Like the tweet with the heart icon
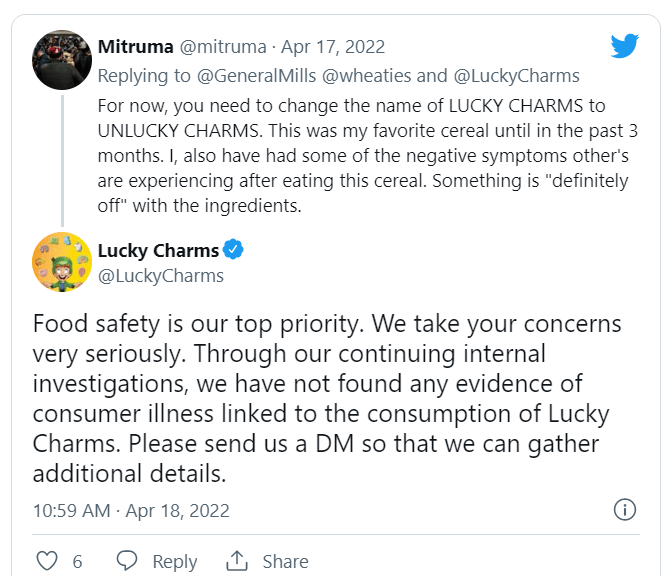This screenshot has width=668, height=576. (46, 561)
